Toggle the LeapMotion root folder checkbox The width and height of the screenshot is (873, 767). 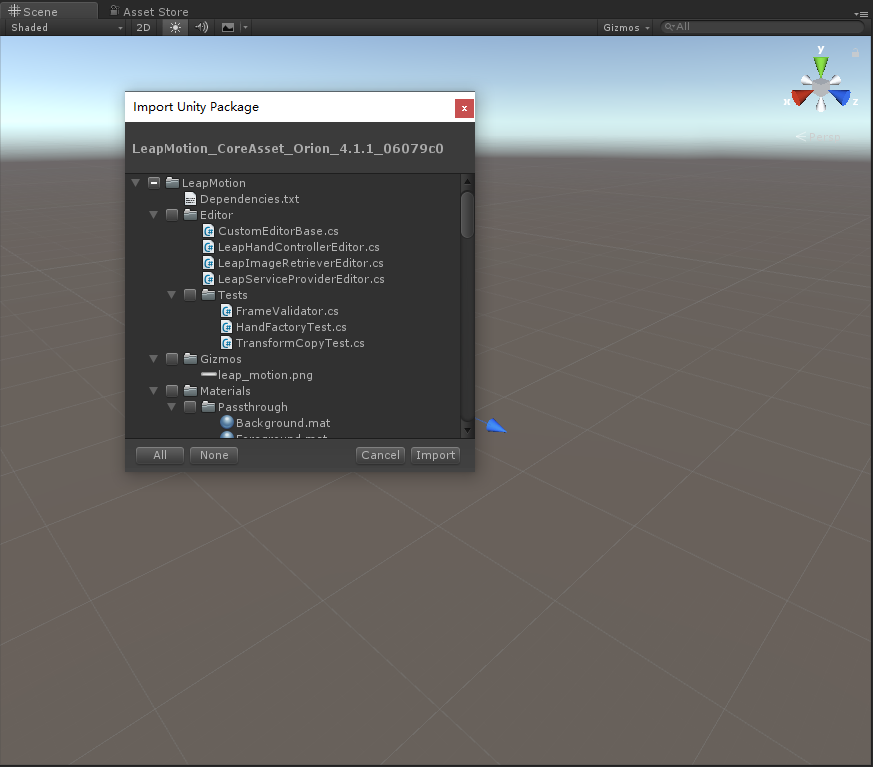tap(154, 183)
